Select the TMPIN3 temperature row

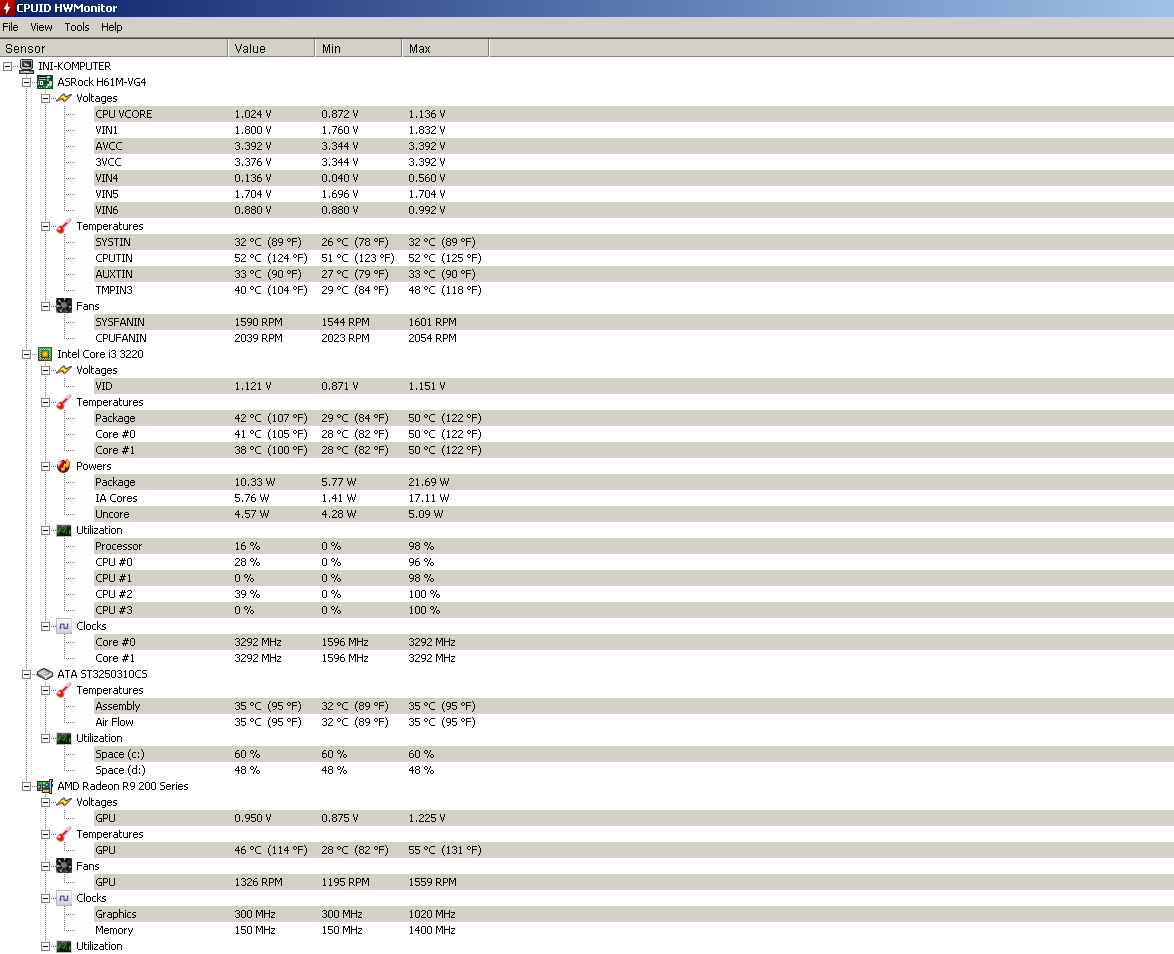pyautogui.click(x=634, y=291)
